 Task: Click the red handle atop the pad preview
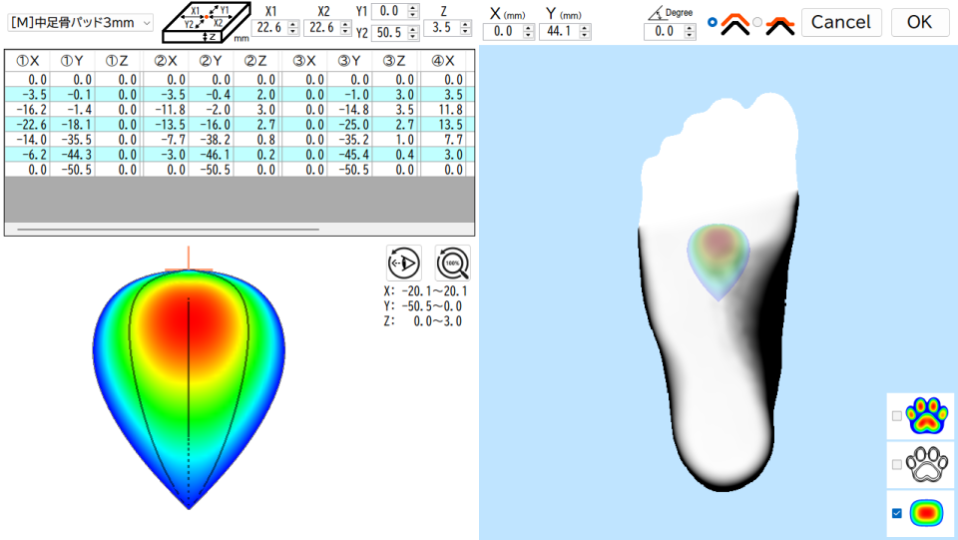[x=189, y=259]
